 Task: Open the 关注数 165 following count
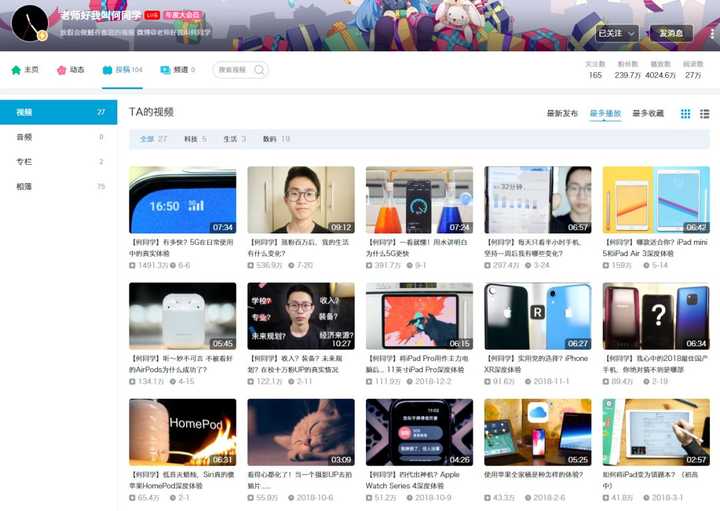tap(595, 70)
